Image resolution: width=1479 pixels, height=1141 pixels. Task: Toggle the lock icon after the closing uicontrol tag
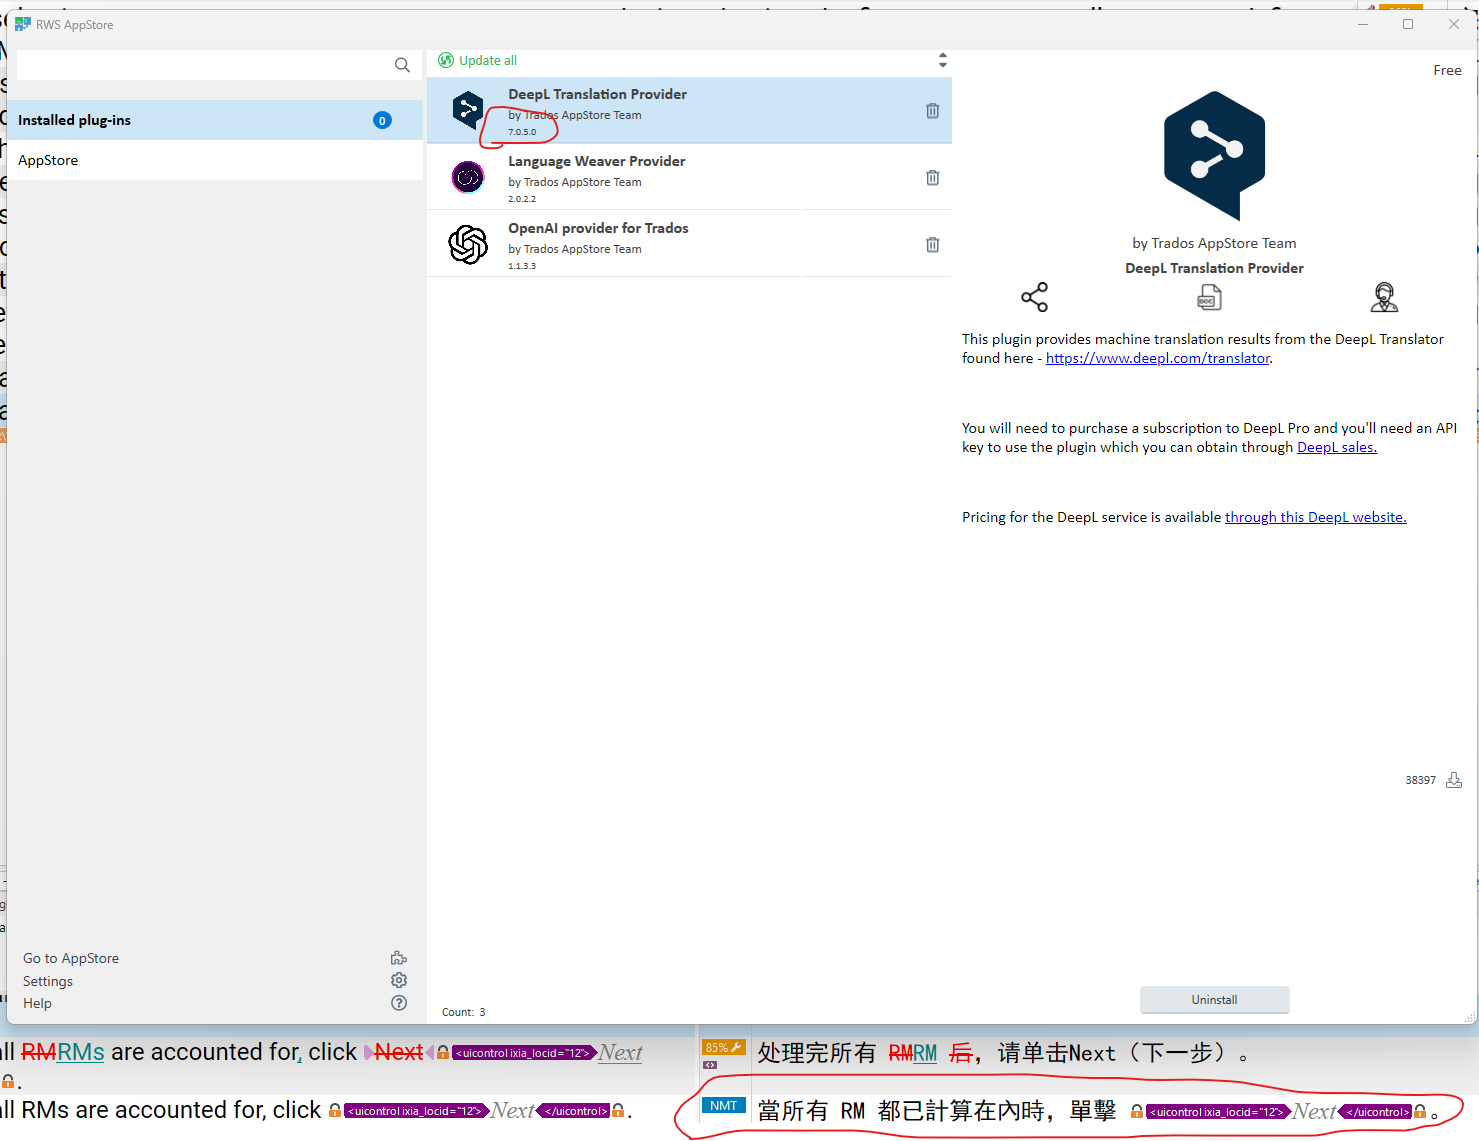1421,1110
